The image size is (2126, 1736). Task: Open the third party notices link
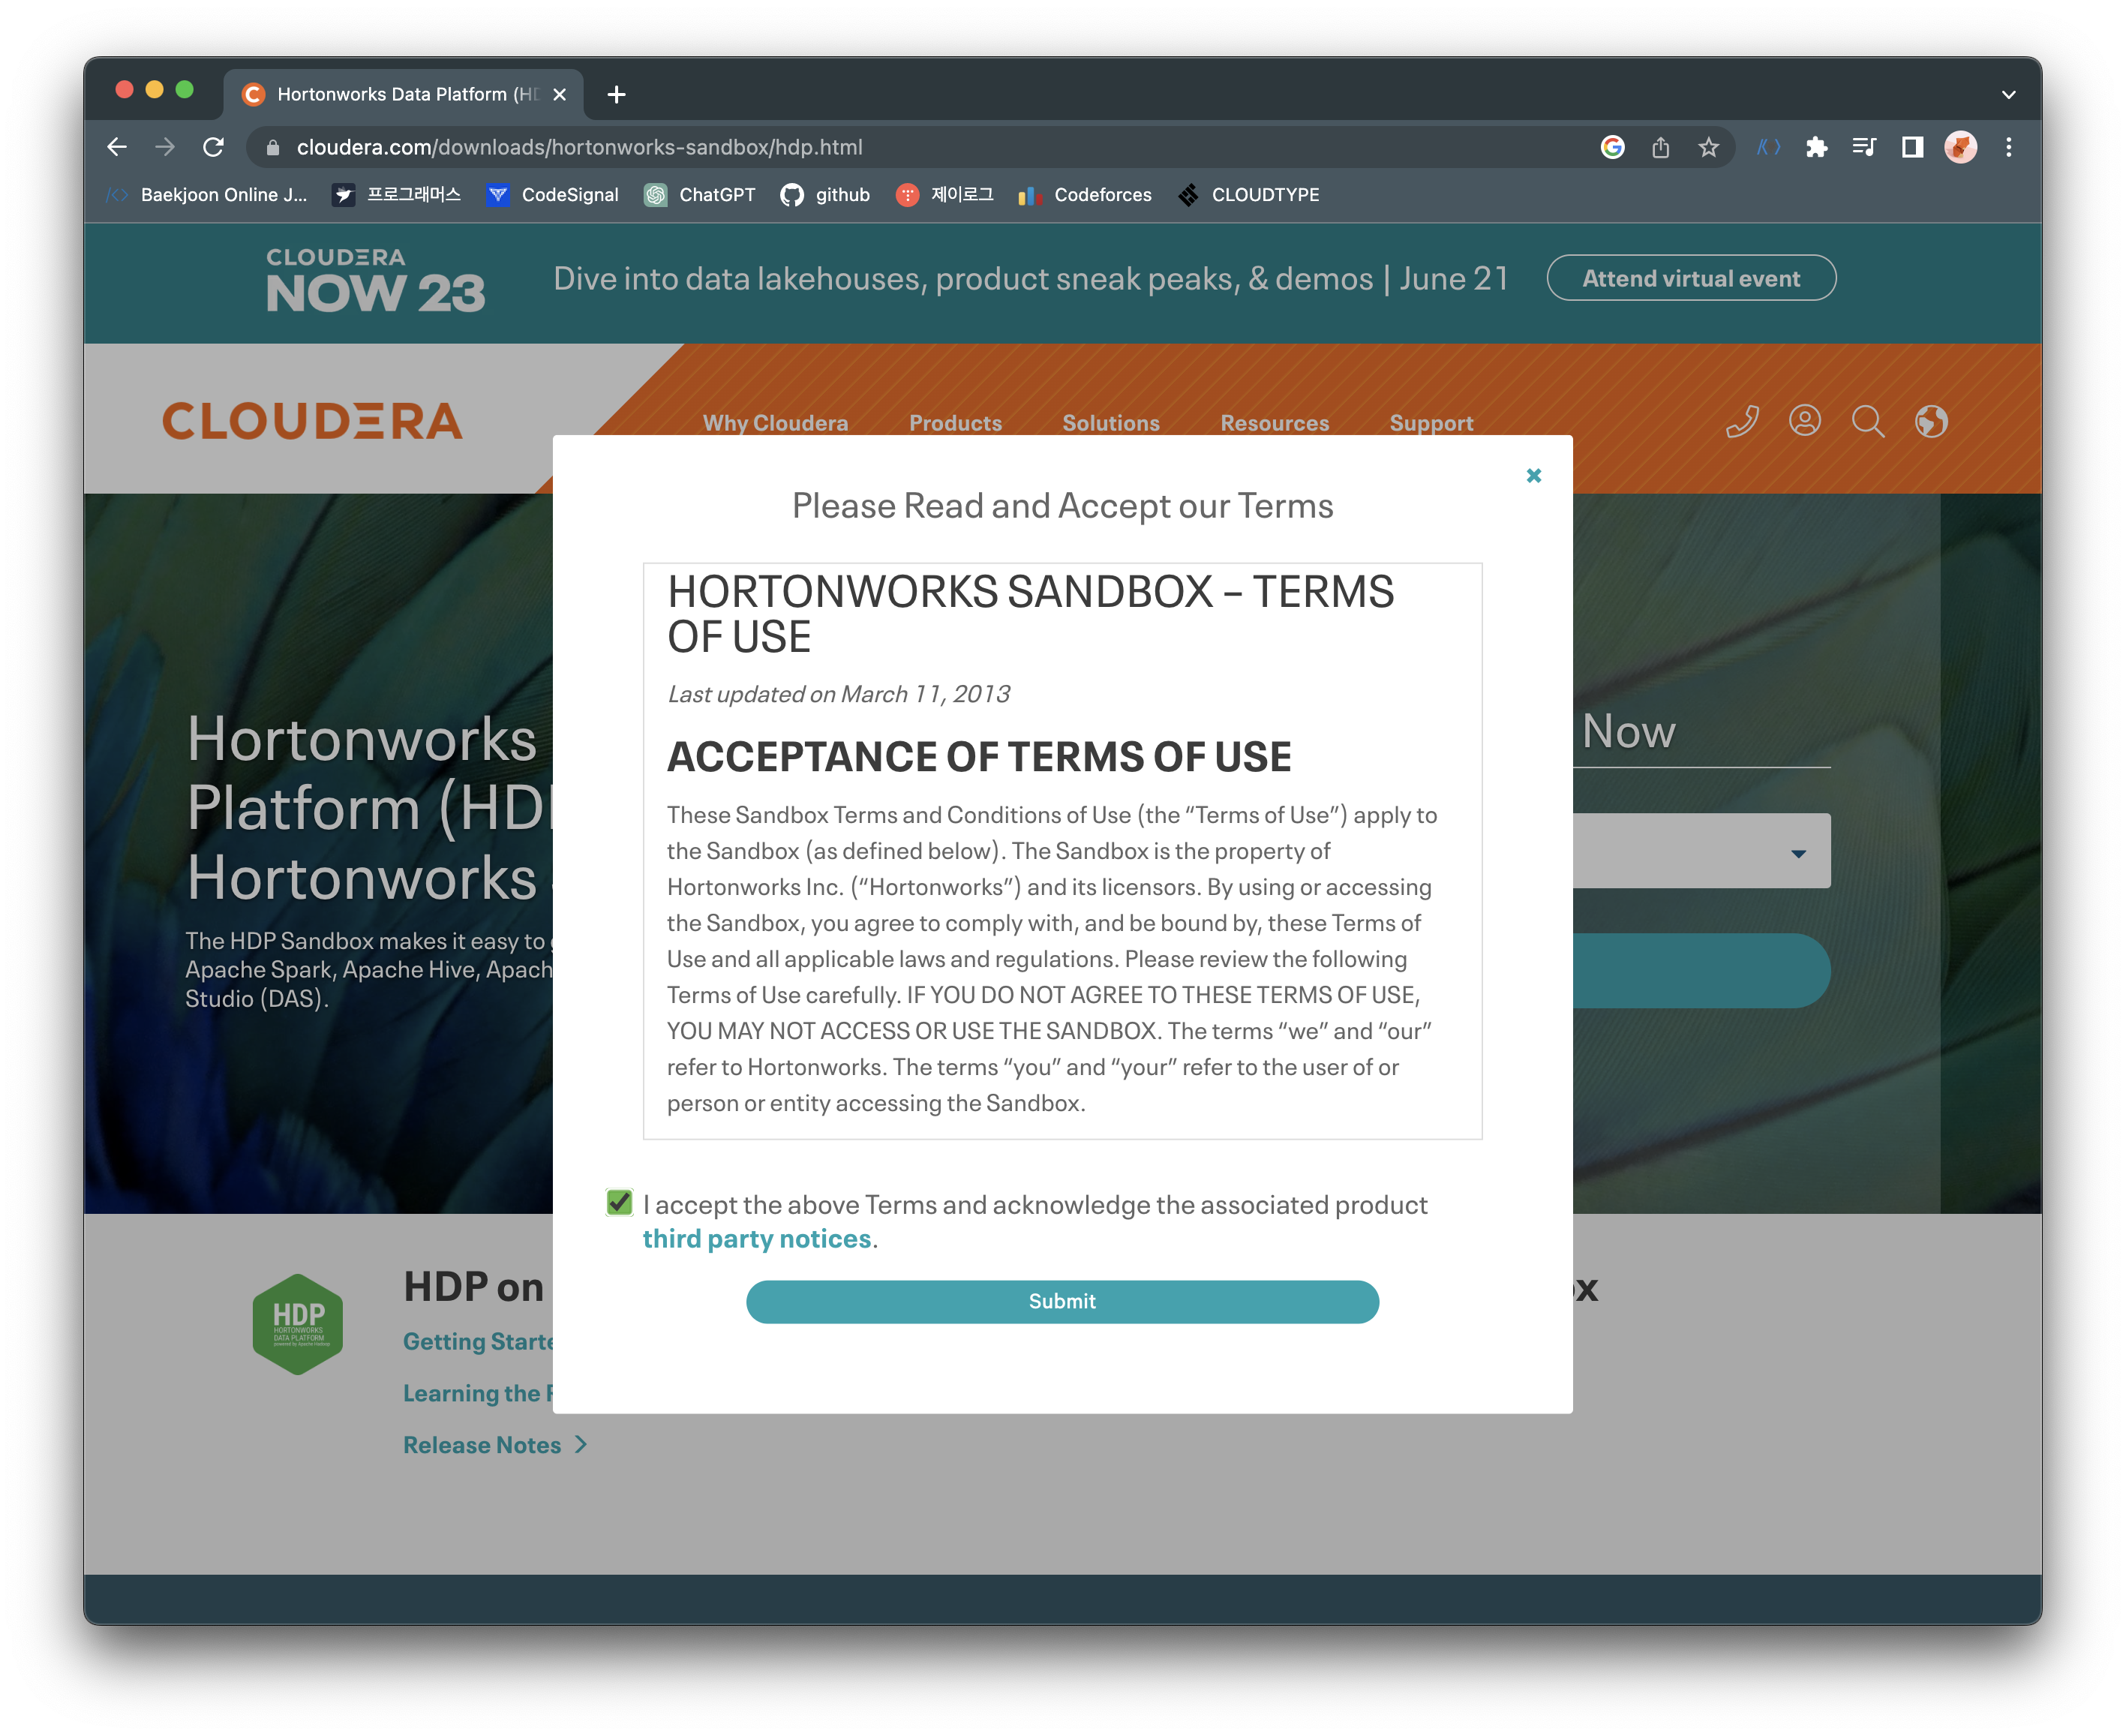[757, 1239]
